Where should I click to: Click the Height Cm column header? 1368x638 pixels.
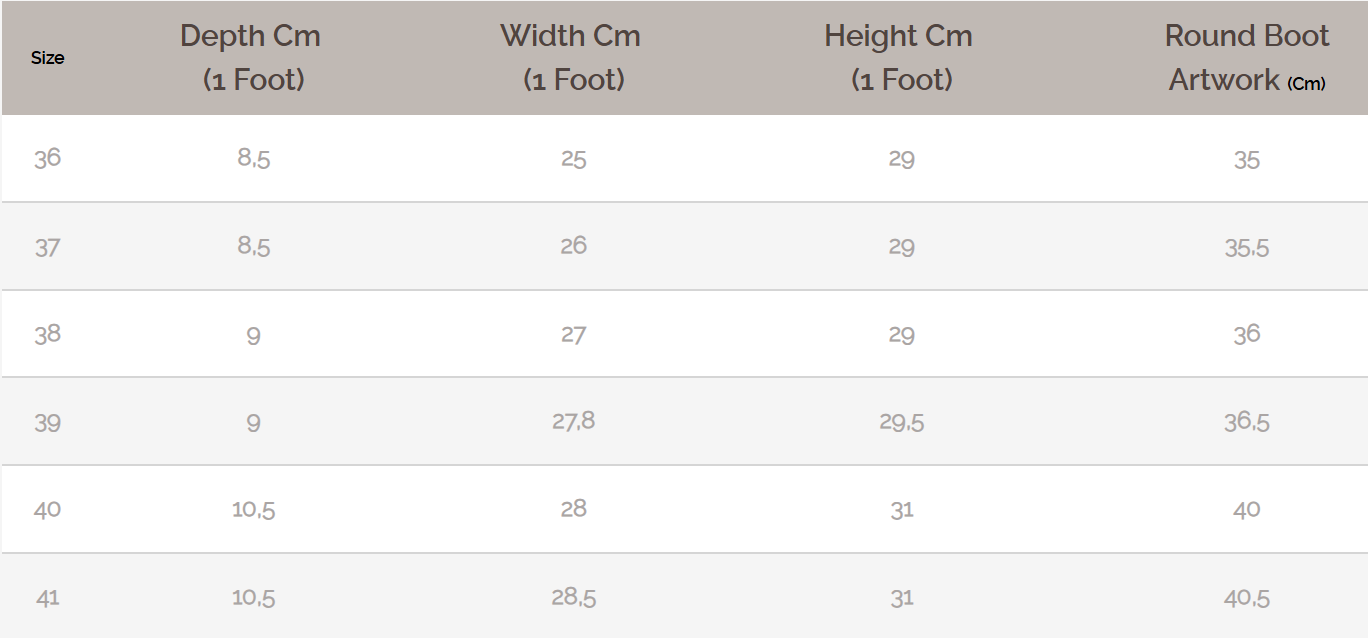[899, 57]
